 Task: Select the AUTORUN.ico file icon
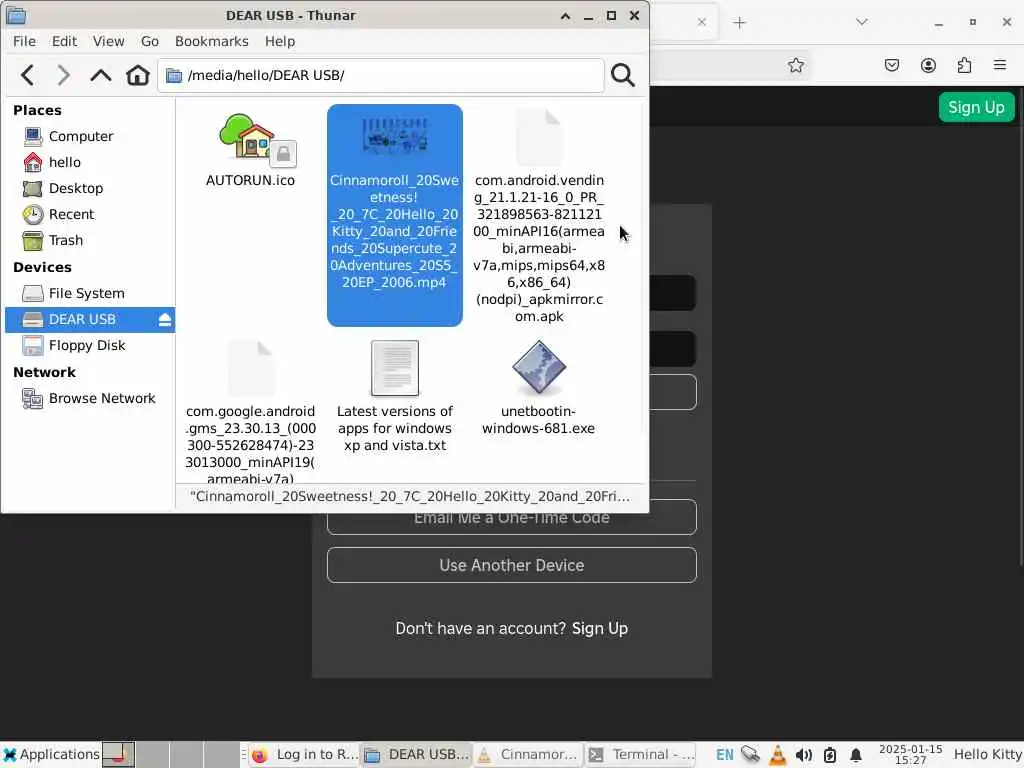(250, 138)
